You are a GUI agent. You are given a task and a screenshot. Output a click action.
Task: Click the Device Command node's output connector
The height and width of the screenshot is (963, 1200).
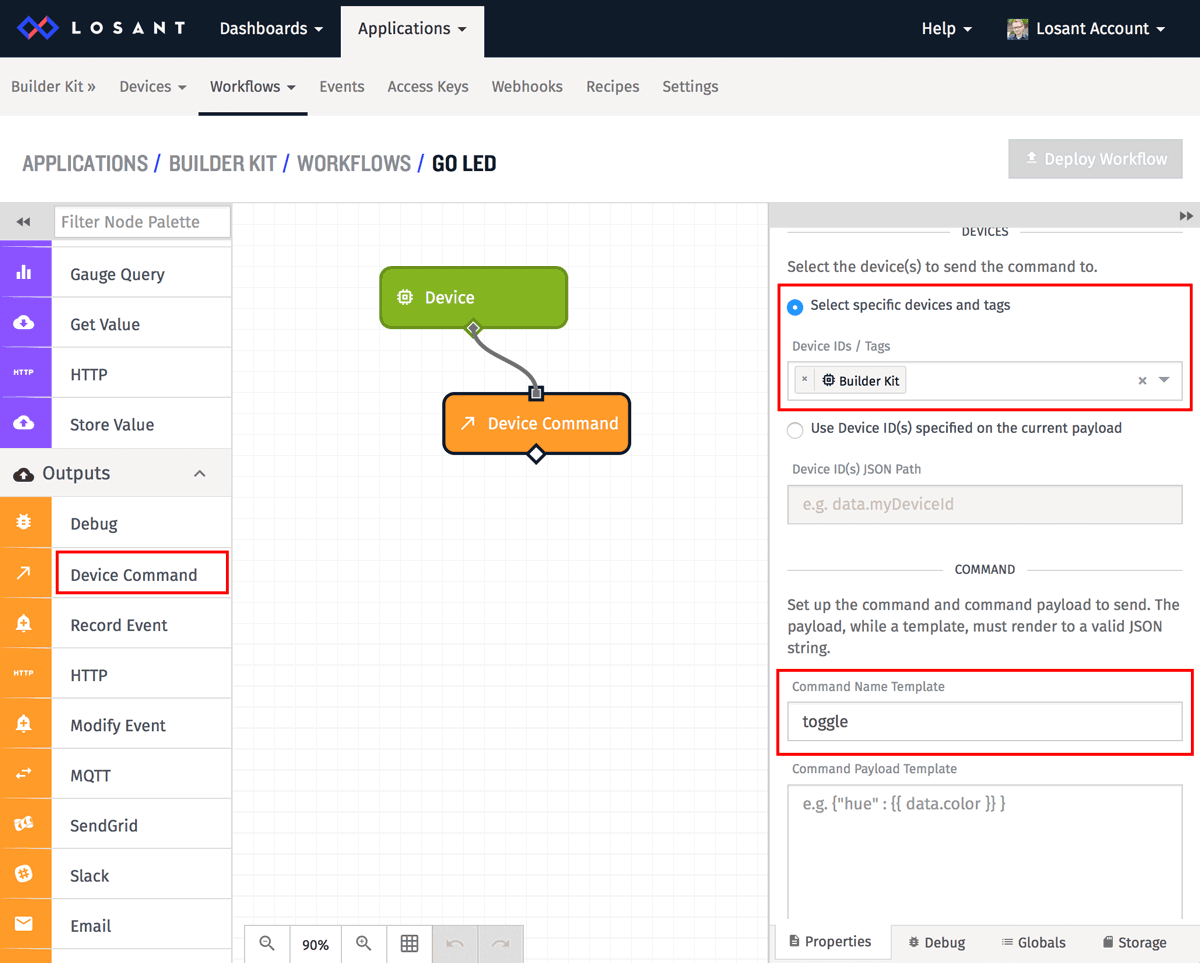pyautogui.click(x=536, y=455)
